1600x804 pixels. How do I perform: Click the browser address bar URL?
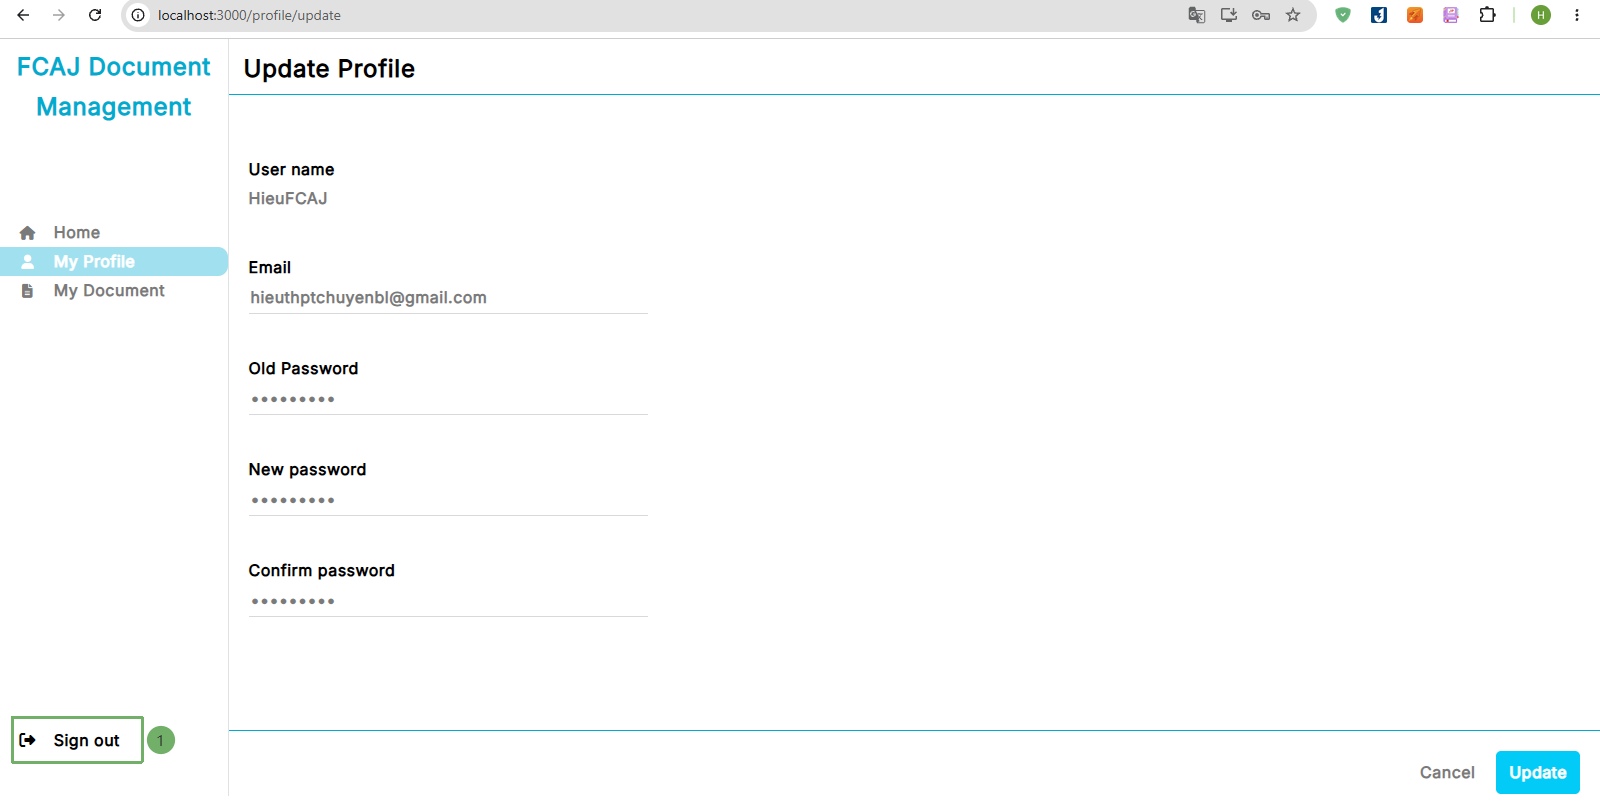pos(249,15)
